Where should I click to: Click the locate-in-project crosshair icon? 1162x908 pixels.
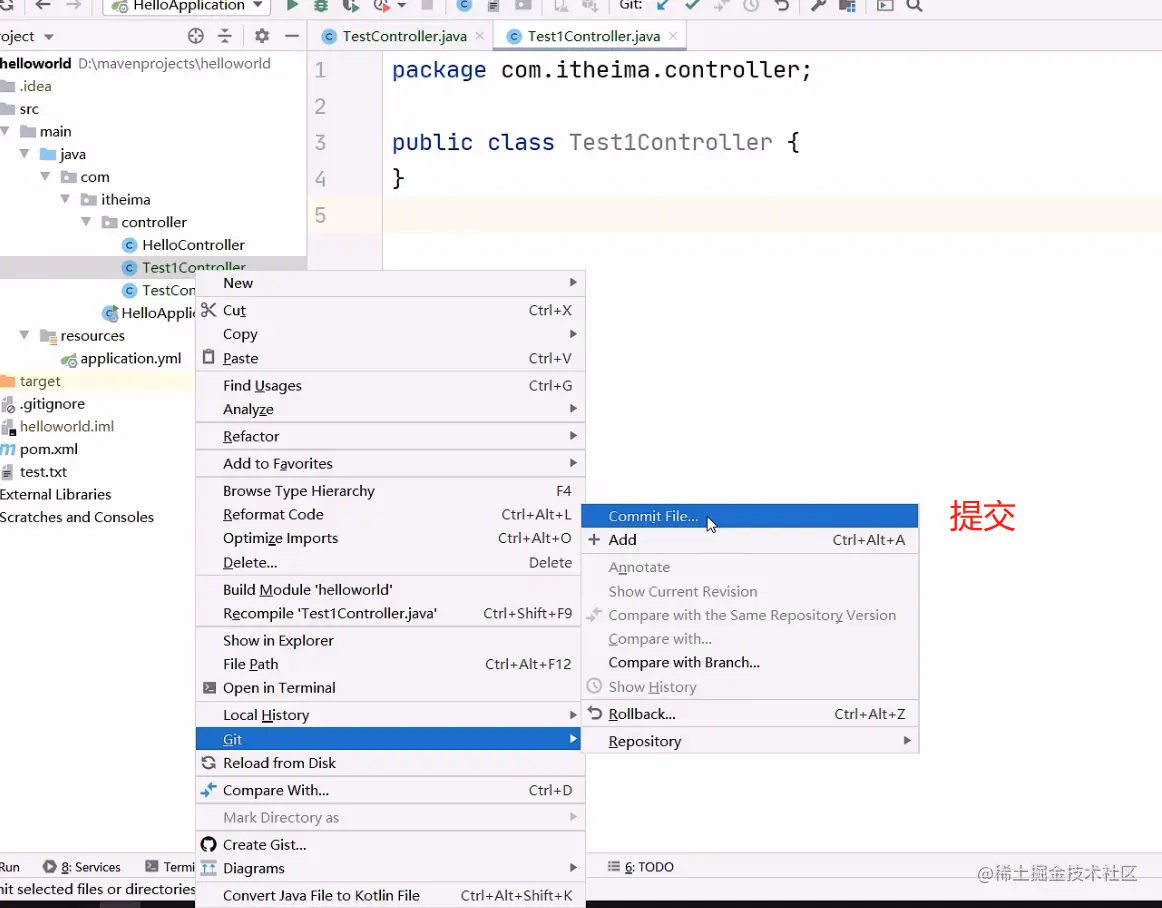[196, 36]
